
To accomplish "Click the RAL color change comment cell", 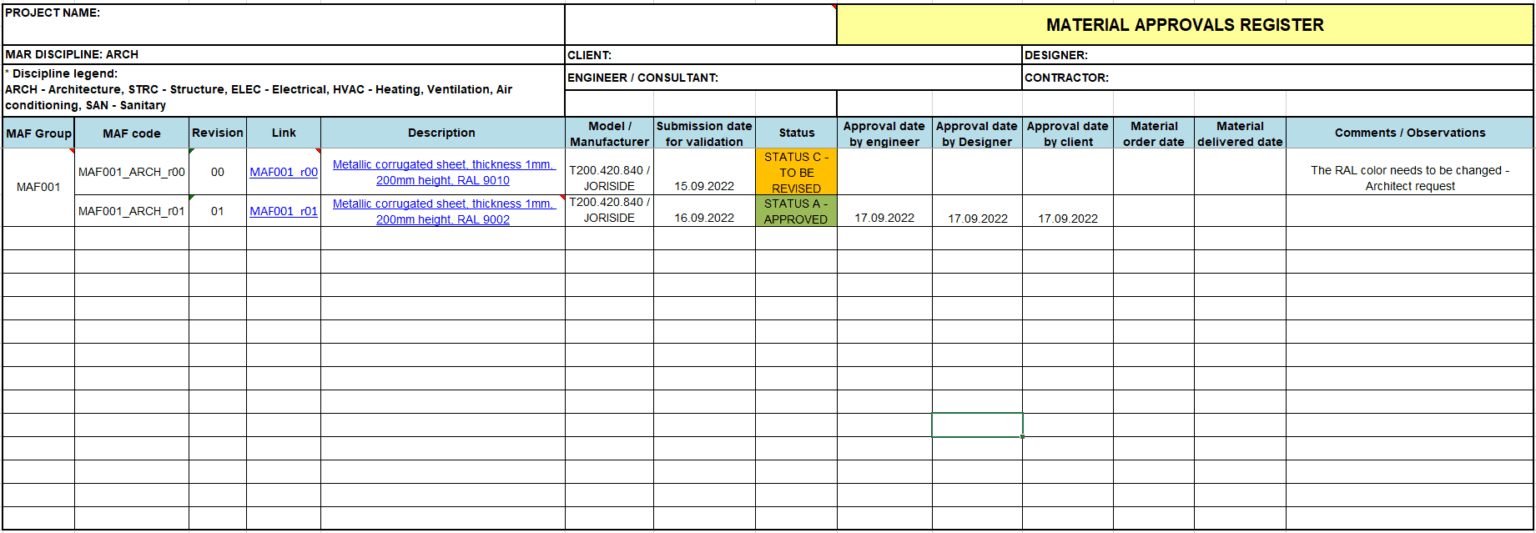I will (x=1409, y=178).
